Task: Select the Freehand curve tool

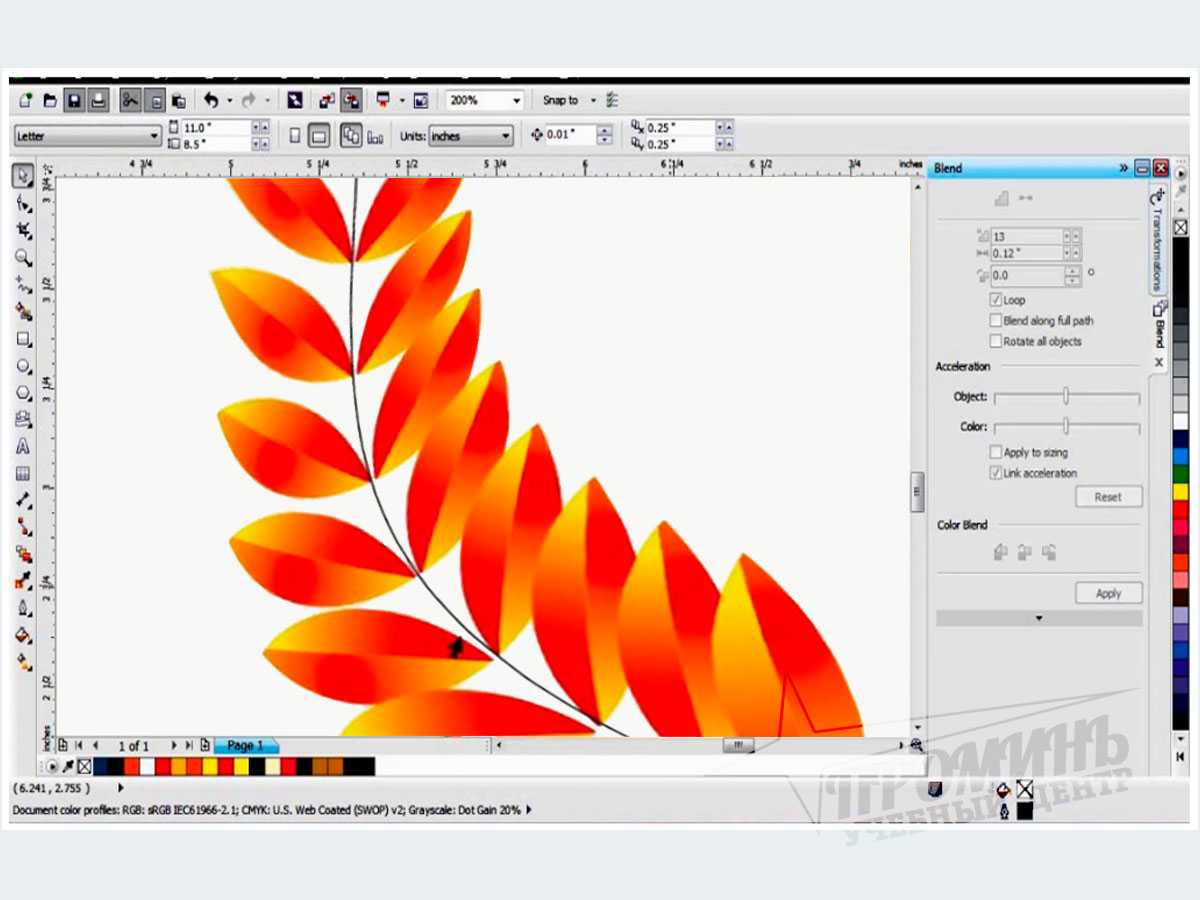Action: [x=23, y=285]
